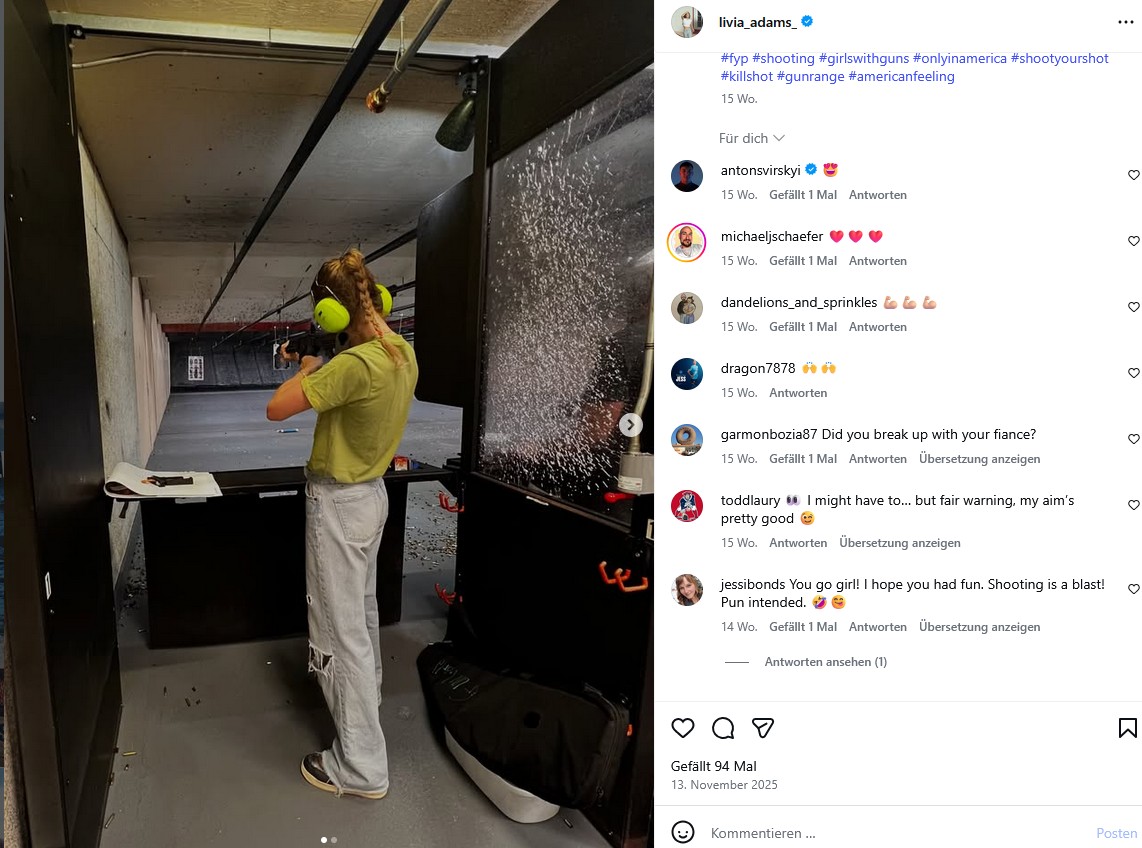Image resolution: width=1142 pixels, height=848 pixels.
Task: Open the #girlswithguns hashtag
Action: [864, 58]
